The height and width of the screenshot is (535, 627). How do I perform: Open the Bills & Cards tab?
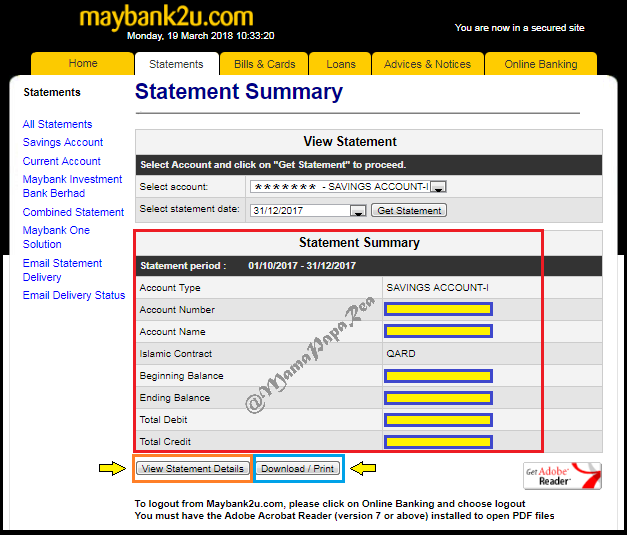264,64
